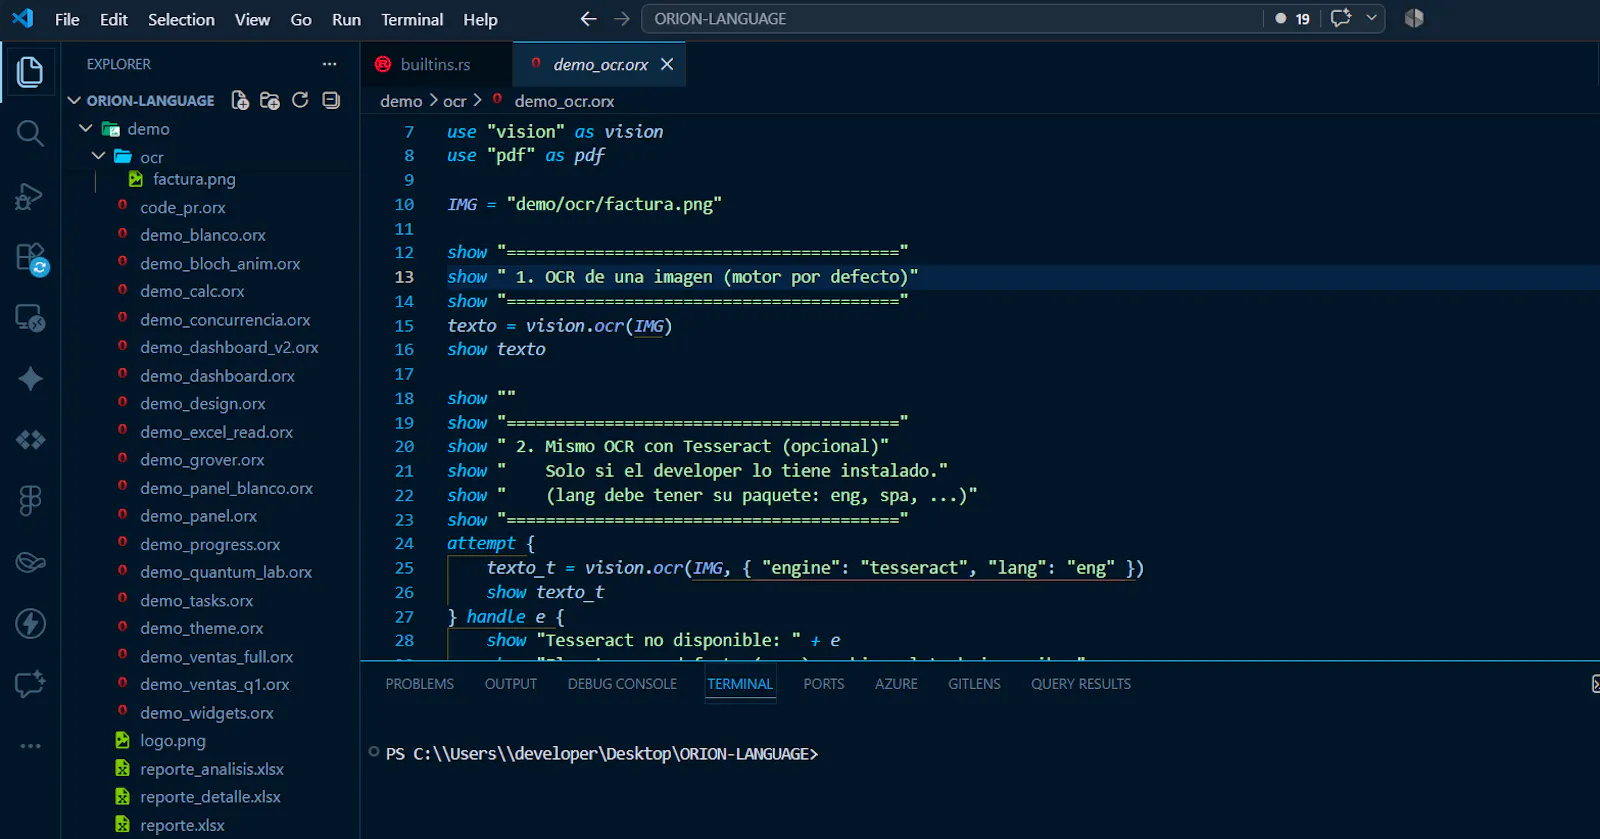Switch to the builtins.rs editor tab

436,64
